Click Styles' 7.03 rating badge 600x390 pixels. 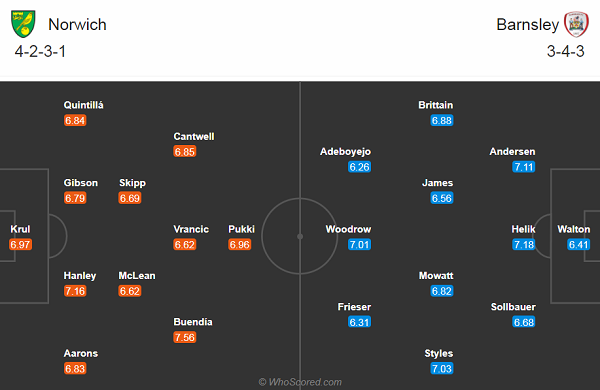(442, 369)
